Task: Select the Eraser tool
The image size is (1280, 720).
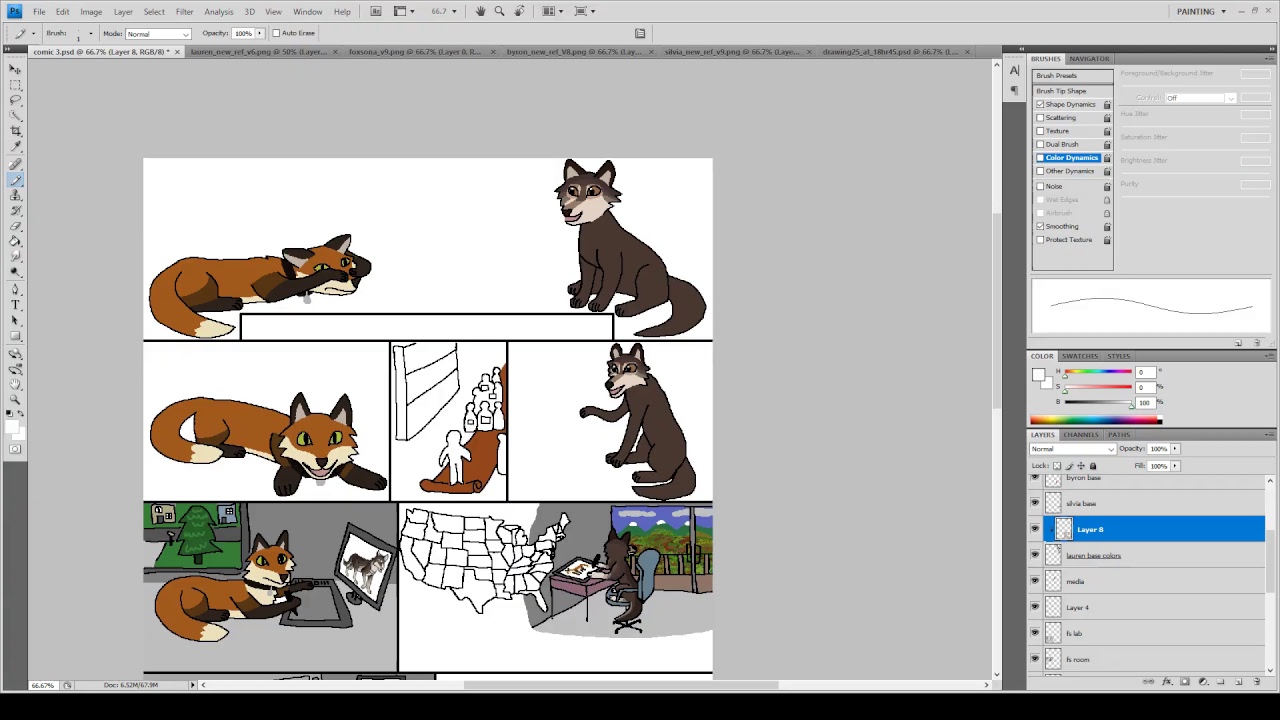Action: (15, 226)
